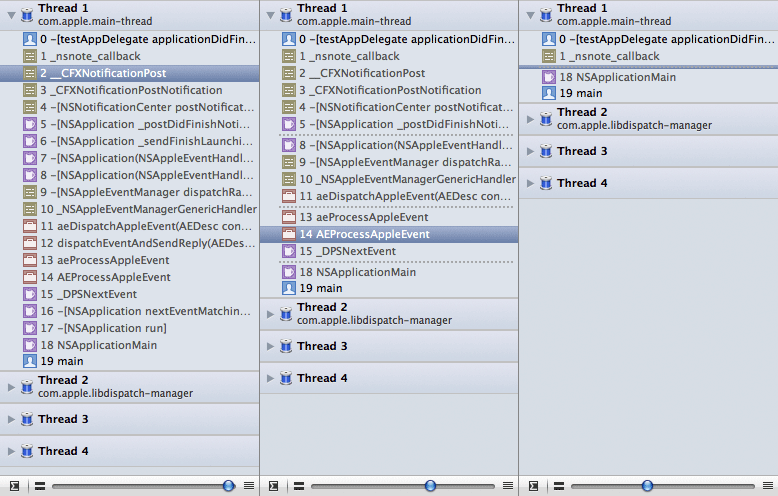The width and height of the screenshot is (778, 496).
Task: Click the briefcase icon of frame 14 in middle panel
Action: click(289, 234)
